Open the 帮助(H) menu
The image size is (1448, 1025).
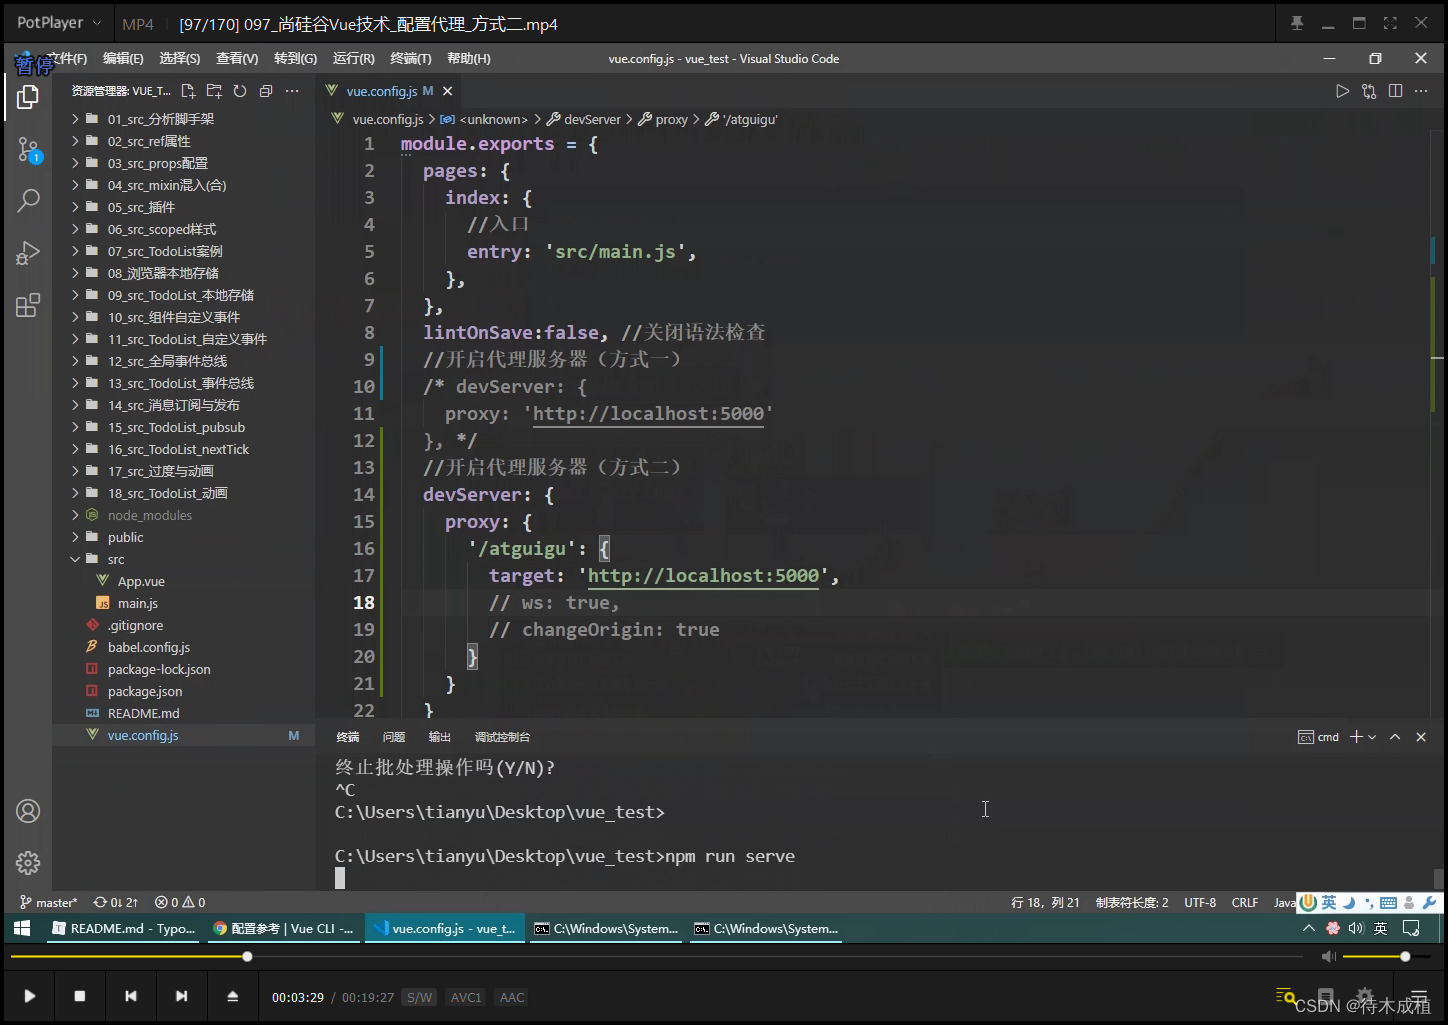point(469,59)
